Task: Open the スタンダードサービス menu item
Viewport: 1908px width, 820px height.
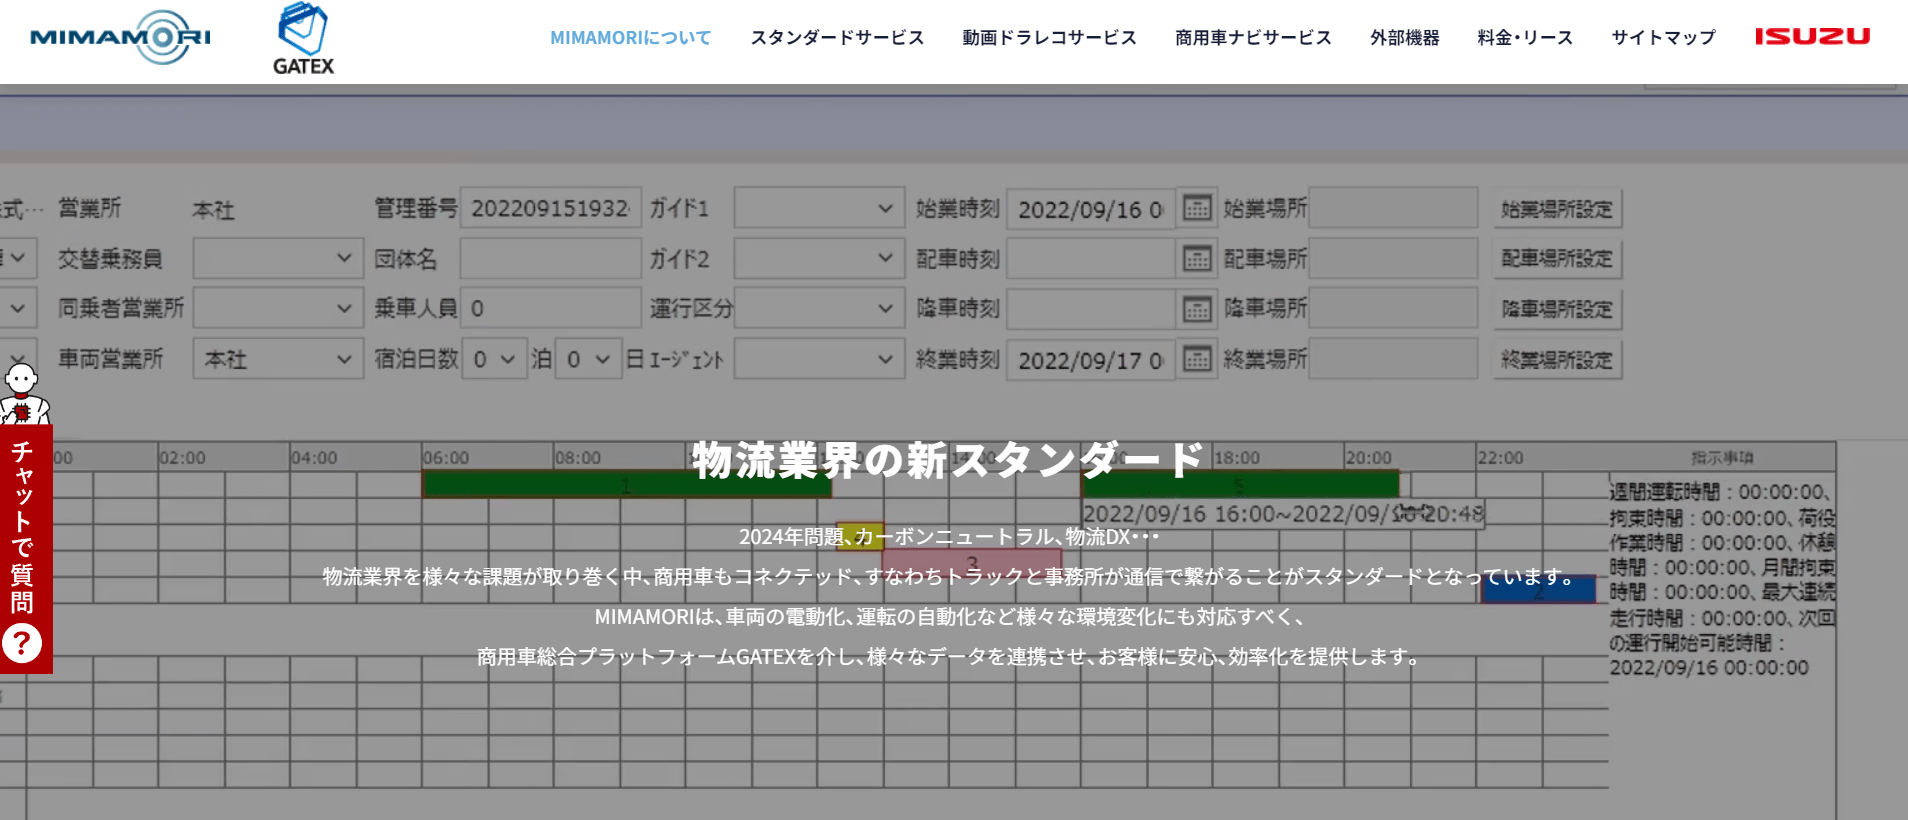Action: coord(837,38)
